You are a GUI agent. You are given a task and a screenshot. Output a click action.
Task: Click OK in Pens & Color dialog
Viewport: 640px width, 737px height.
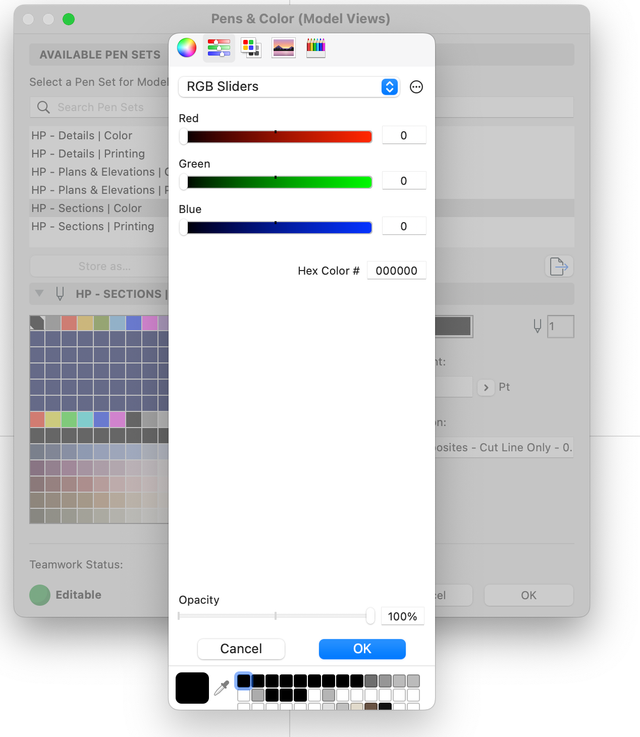529,595
